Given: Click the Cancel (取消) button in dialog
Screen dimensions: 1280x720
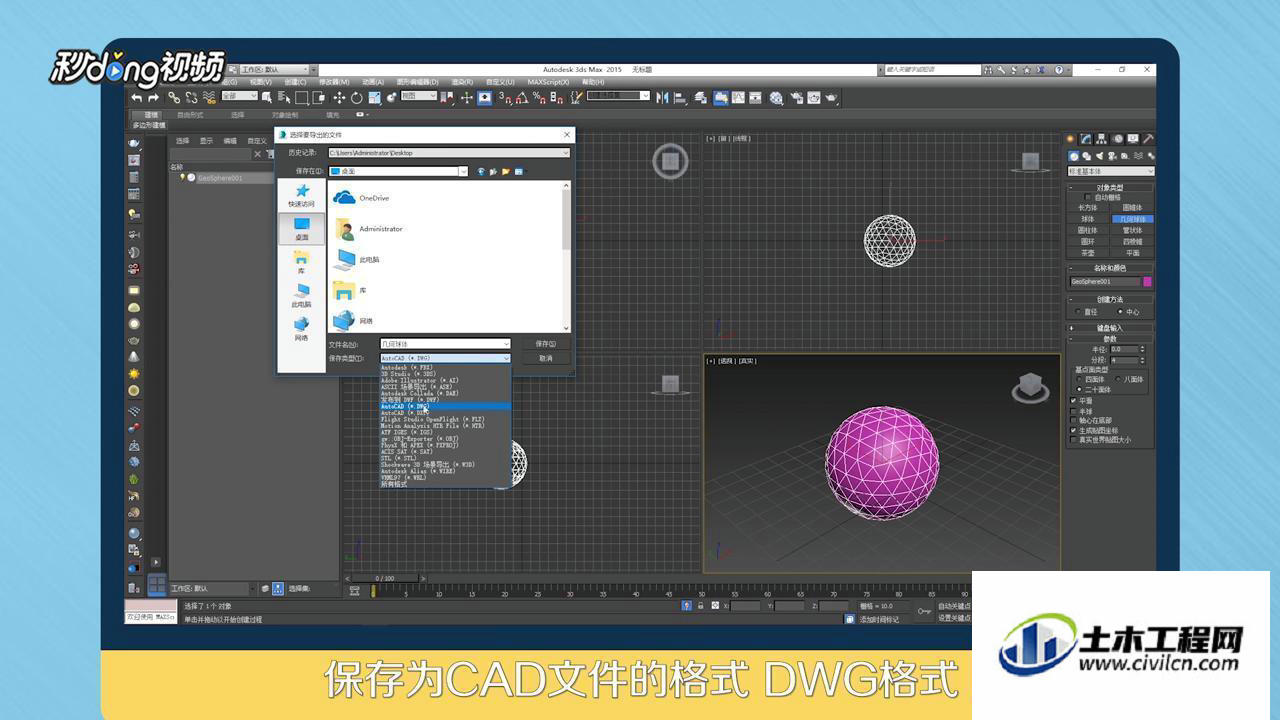Looking at the screenshot, I should coord(545,358).
